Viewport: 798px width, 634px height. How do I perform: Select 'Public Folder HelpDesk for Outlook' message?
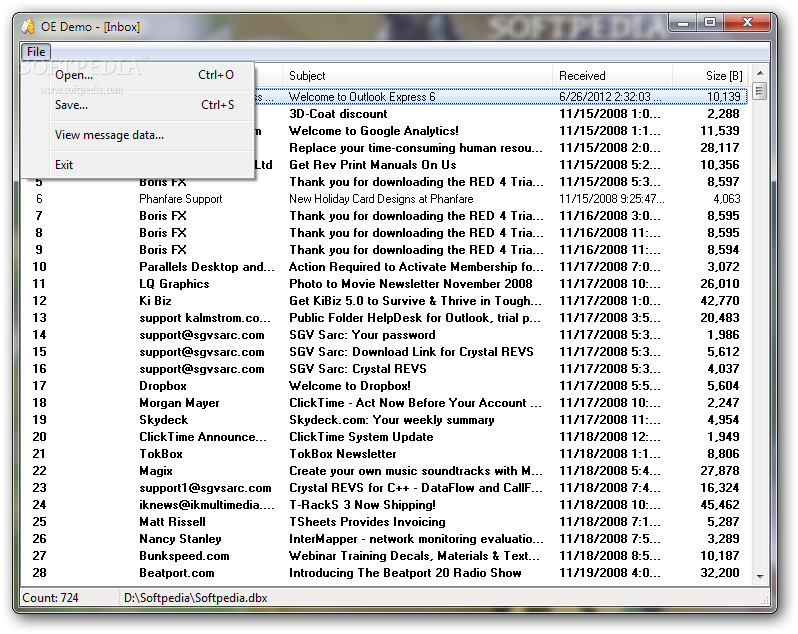point(415,318)
